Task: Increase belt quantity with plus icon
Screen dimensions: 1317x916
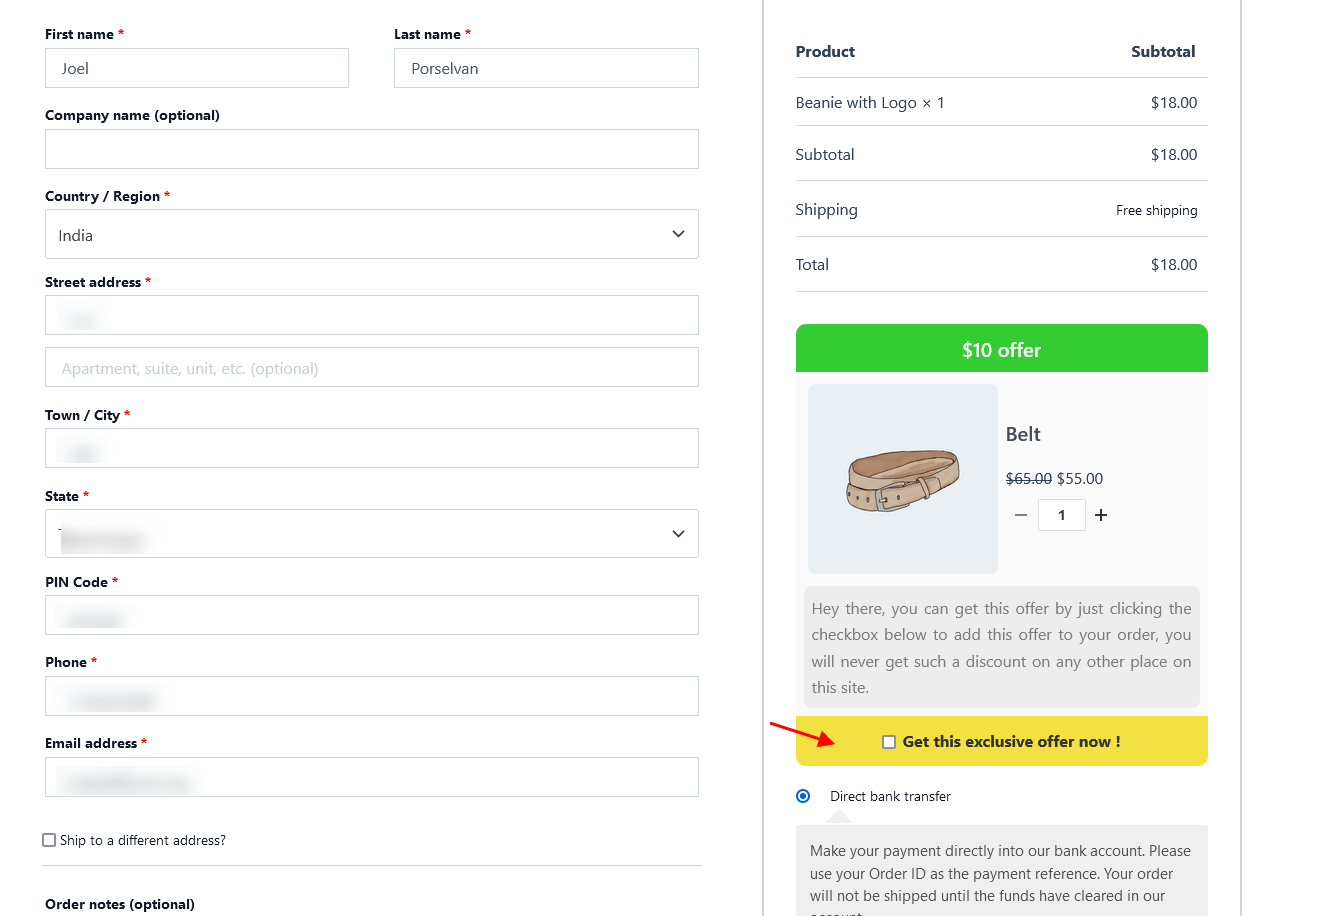Action: (1101, 515)
